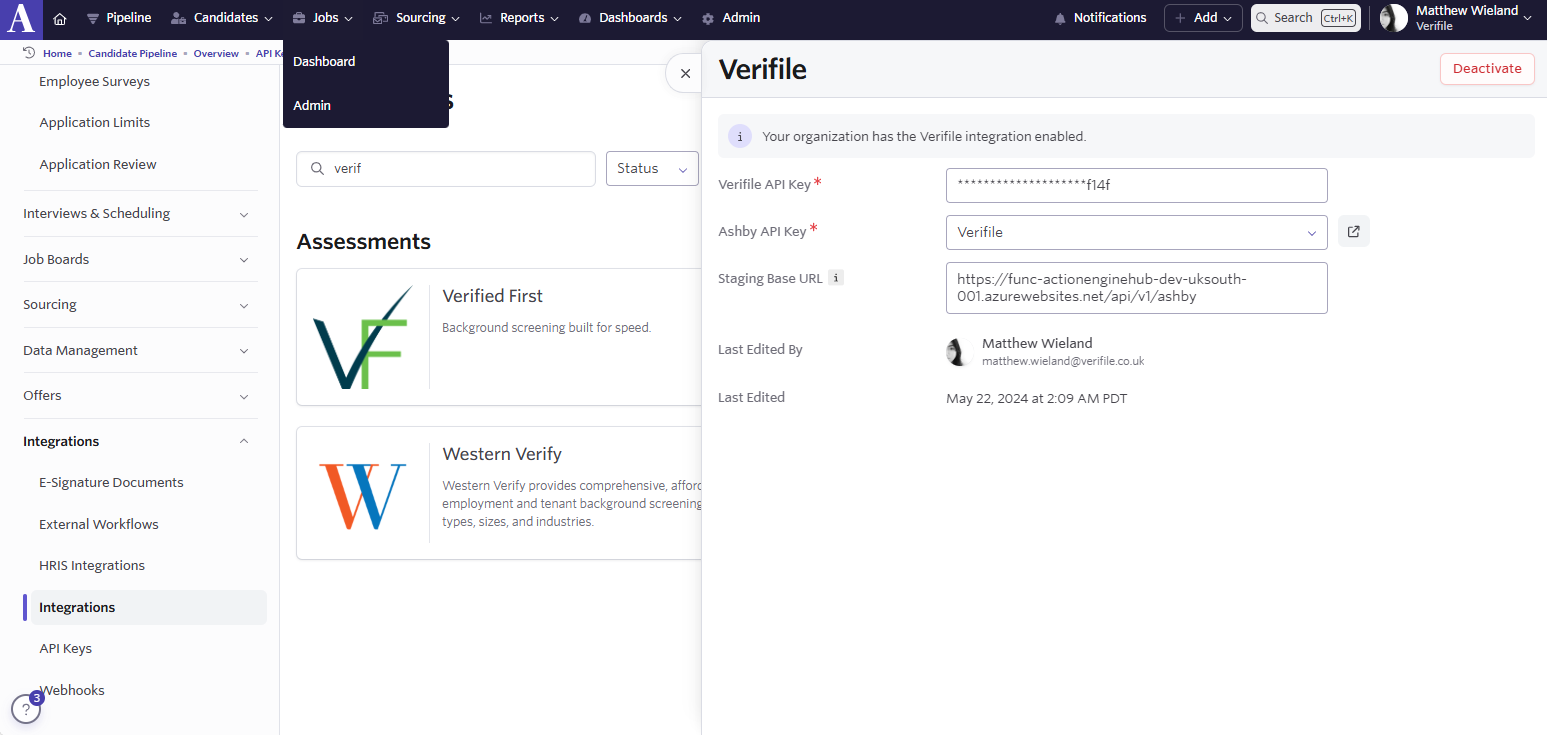Open External Workflows in sidebar
Screen dimensions: 1547x735
99,525
